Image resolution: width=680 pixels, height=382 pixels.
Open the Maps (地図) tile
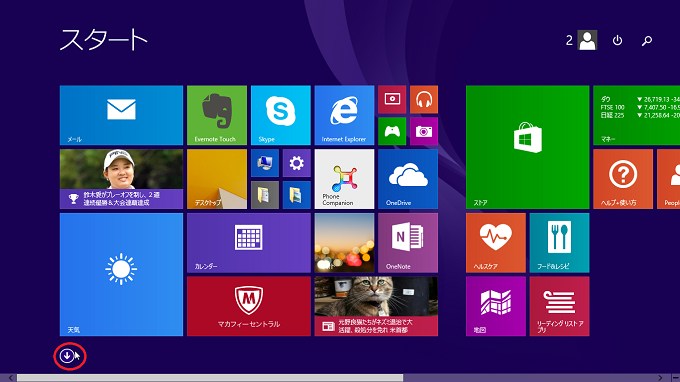pyautogui.click(x=496, y=307)
